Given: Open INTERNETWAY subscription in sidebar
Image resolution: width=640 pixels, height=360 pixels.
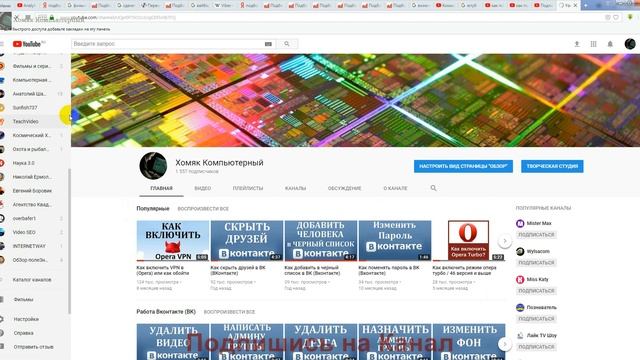Looking at the screenshot, I should [29, 246].
